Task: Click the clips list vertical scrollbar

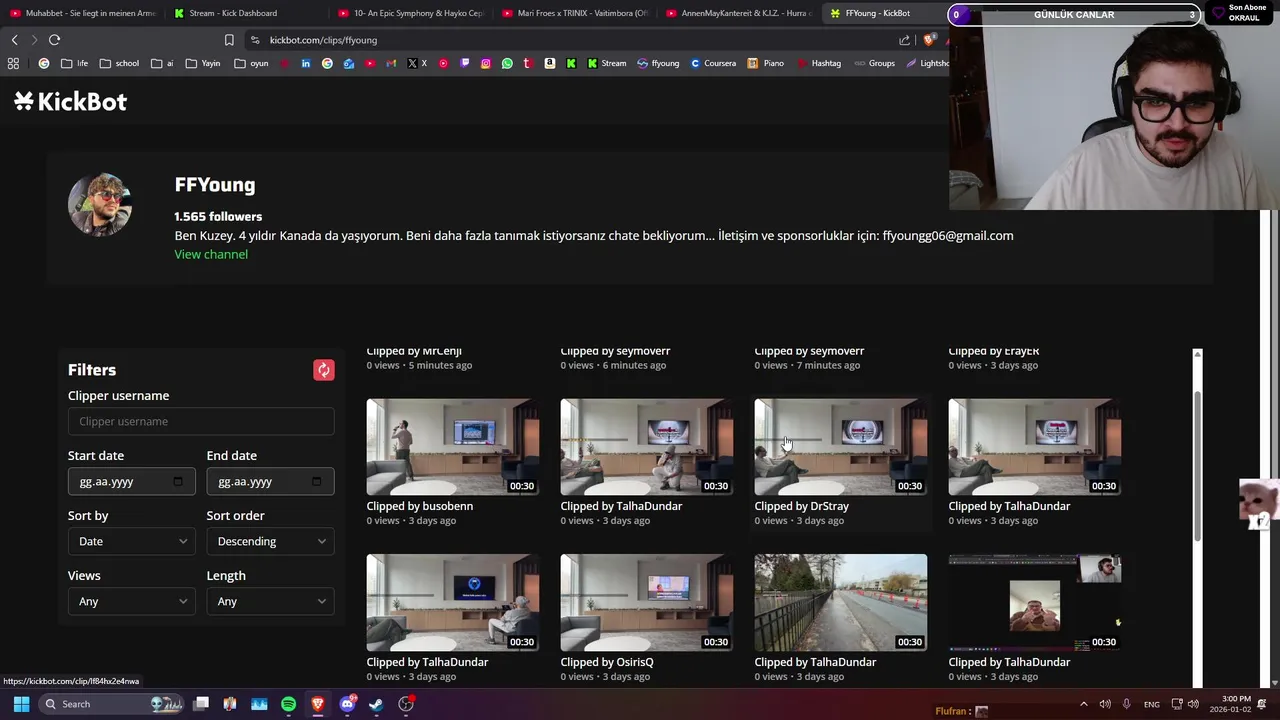Action: (x=1197, y=467)
